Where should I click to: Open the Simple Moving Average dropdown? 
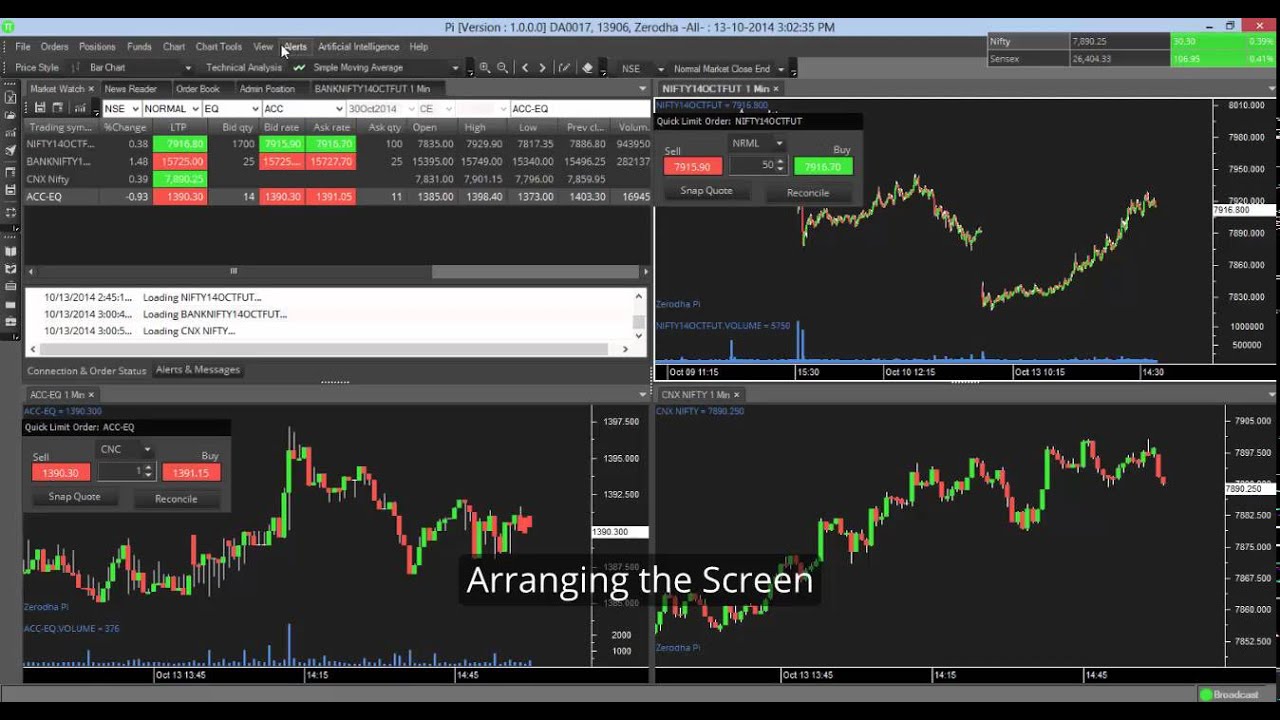tap(455, 68)
